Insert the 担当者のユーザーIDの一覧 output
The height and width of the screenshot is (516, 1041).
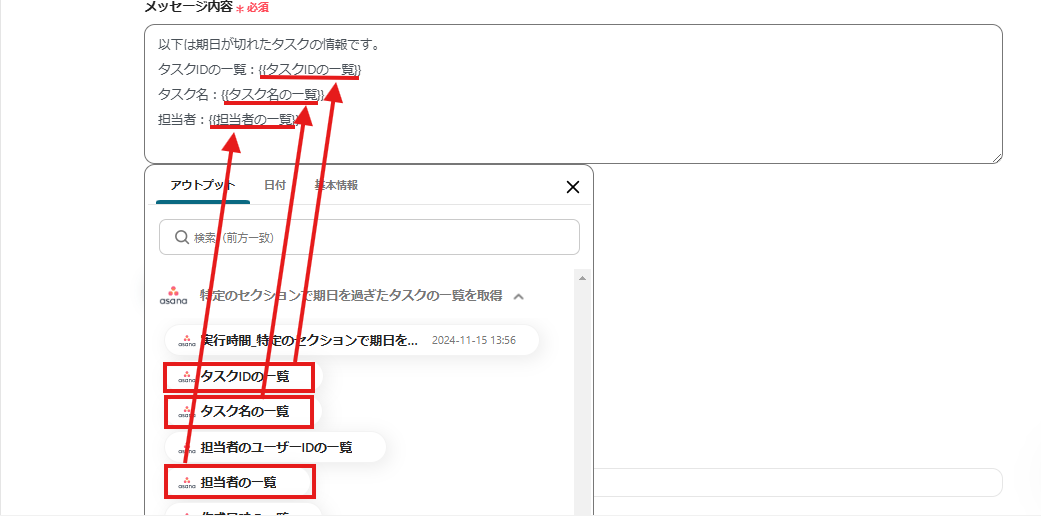coord(275,447)
